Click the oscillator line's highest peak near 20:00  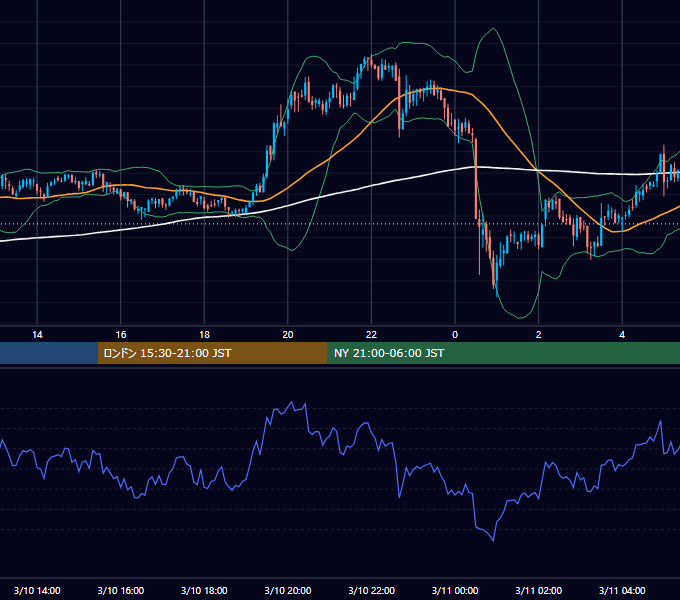point(291,403)
